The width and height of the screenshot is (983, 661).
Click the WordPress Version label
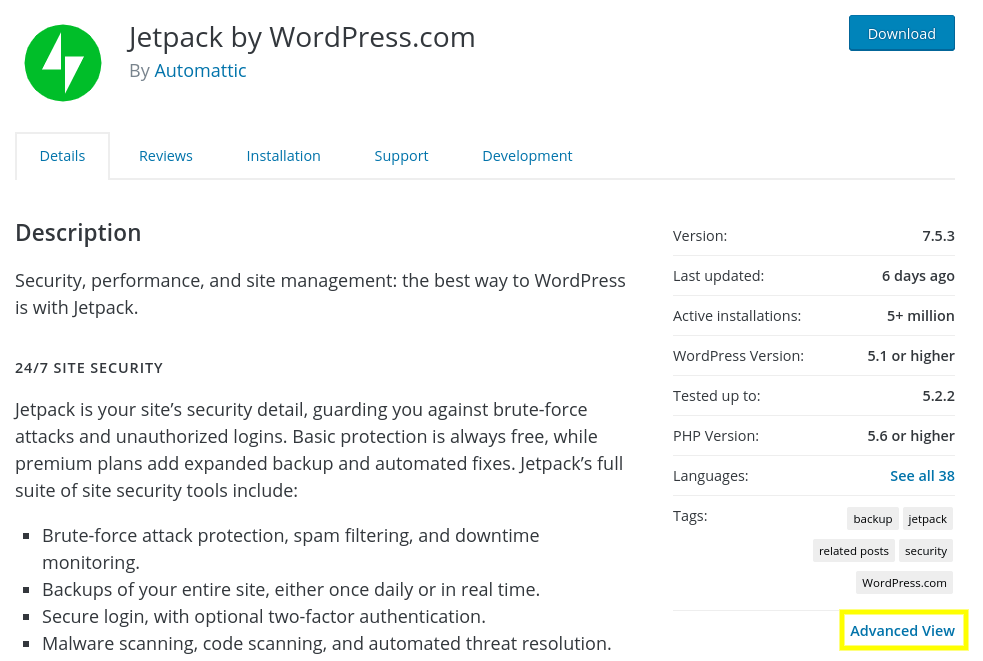pos(738,356)
